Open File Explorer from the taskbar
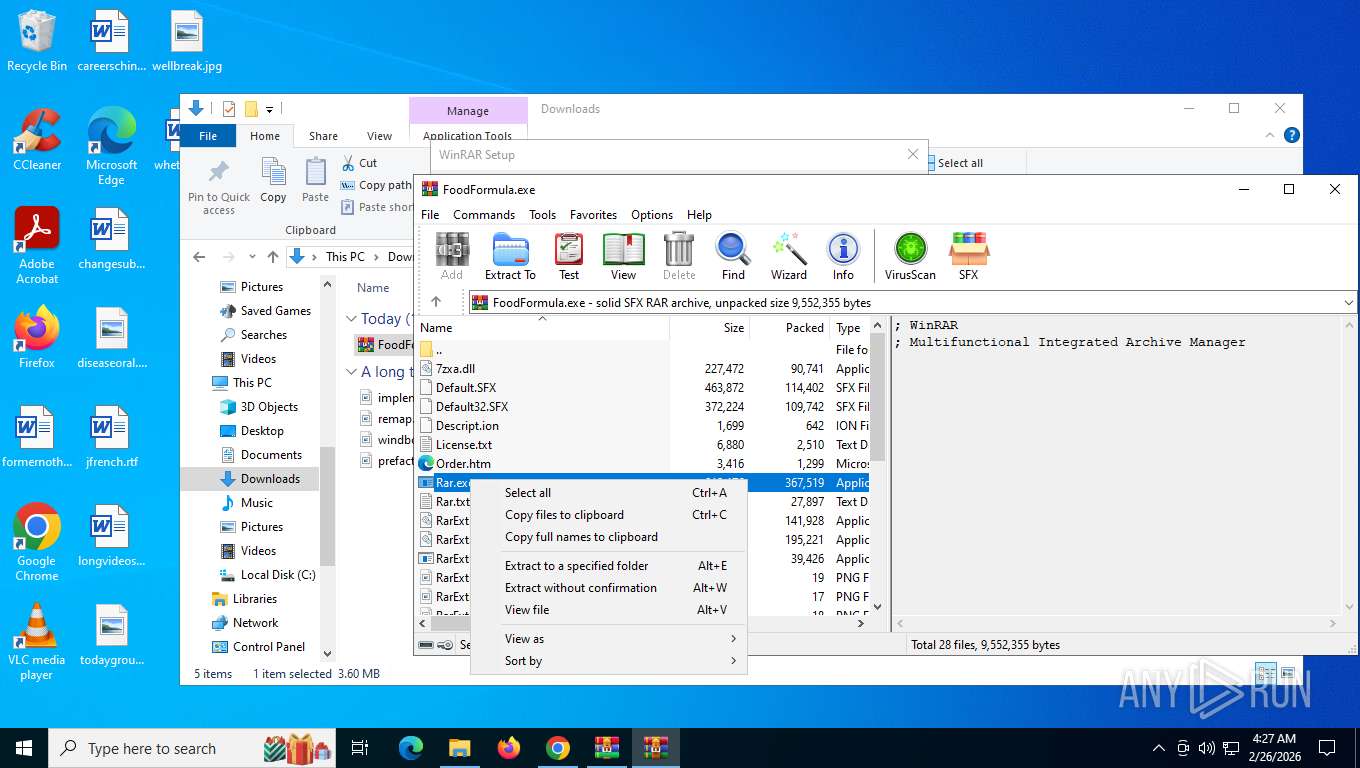The image size is (1360, 768). coord(460,748)
